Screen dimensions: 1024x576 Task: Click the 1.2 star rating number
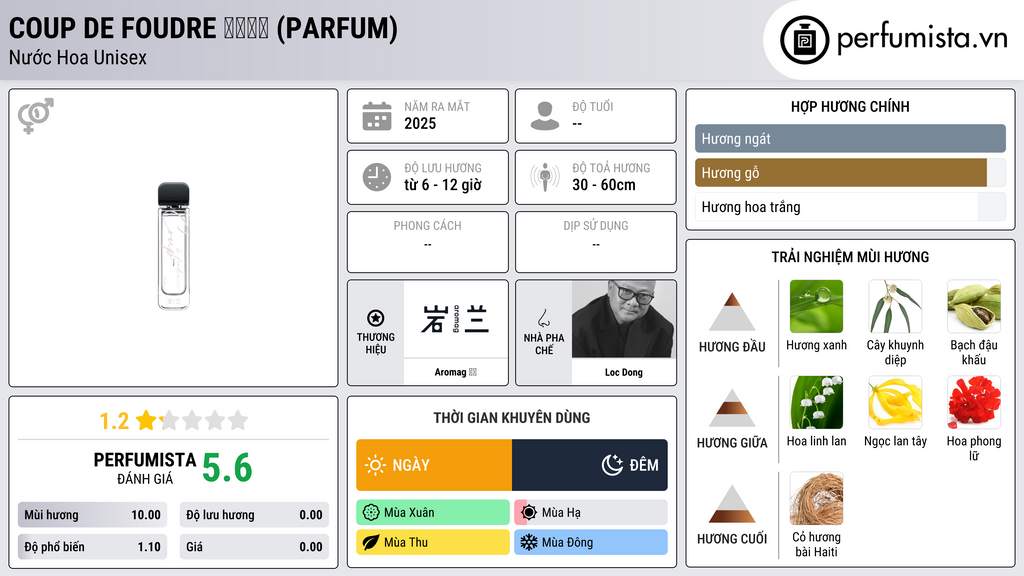tap(114, 421)
